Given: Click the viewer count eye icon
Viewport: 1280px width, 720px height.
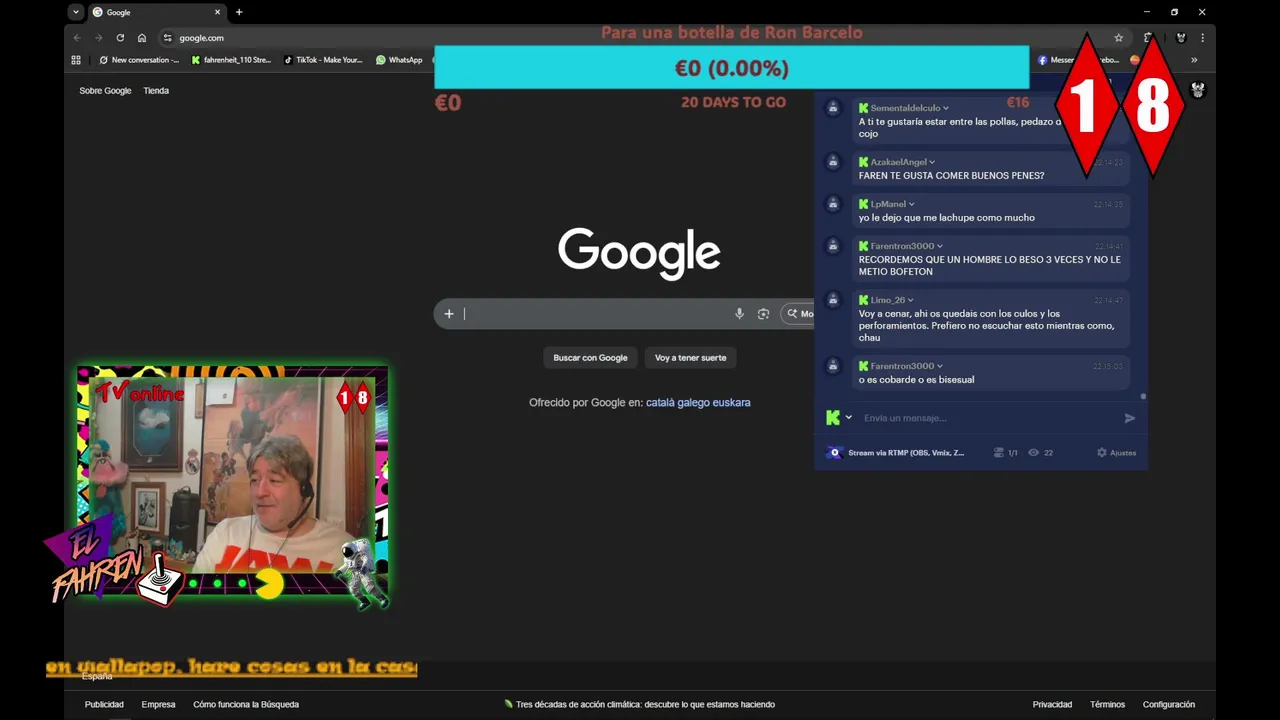Looking at the screenshot, I should (x=1034, y=453).
